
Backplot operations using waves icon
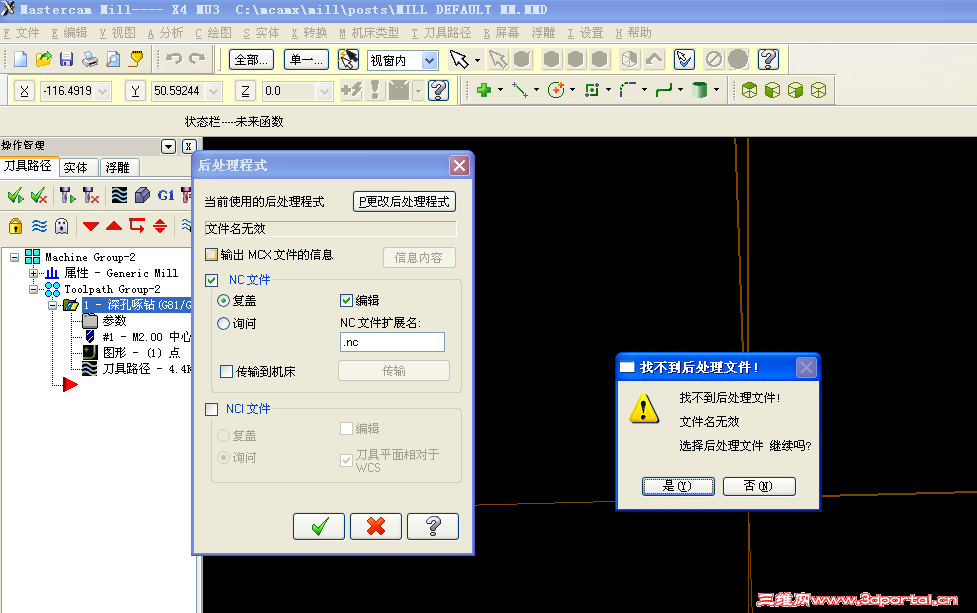coord(119,195)
